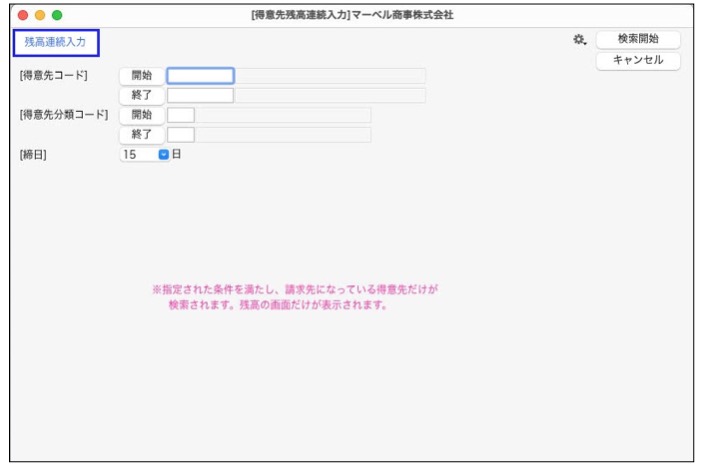Expand the 締日 day dropdown

(164, 155)
